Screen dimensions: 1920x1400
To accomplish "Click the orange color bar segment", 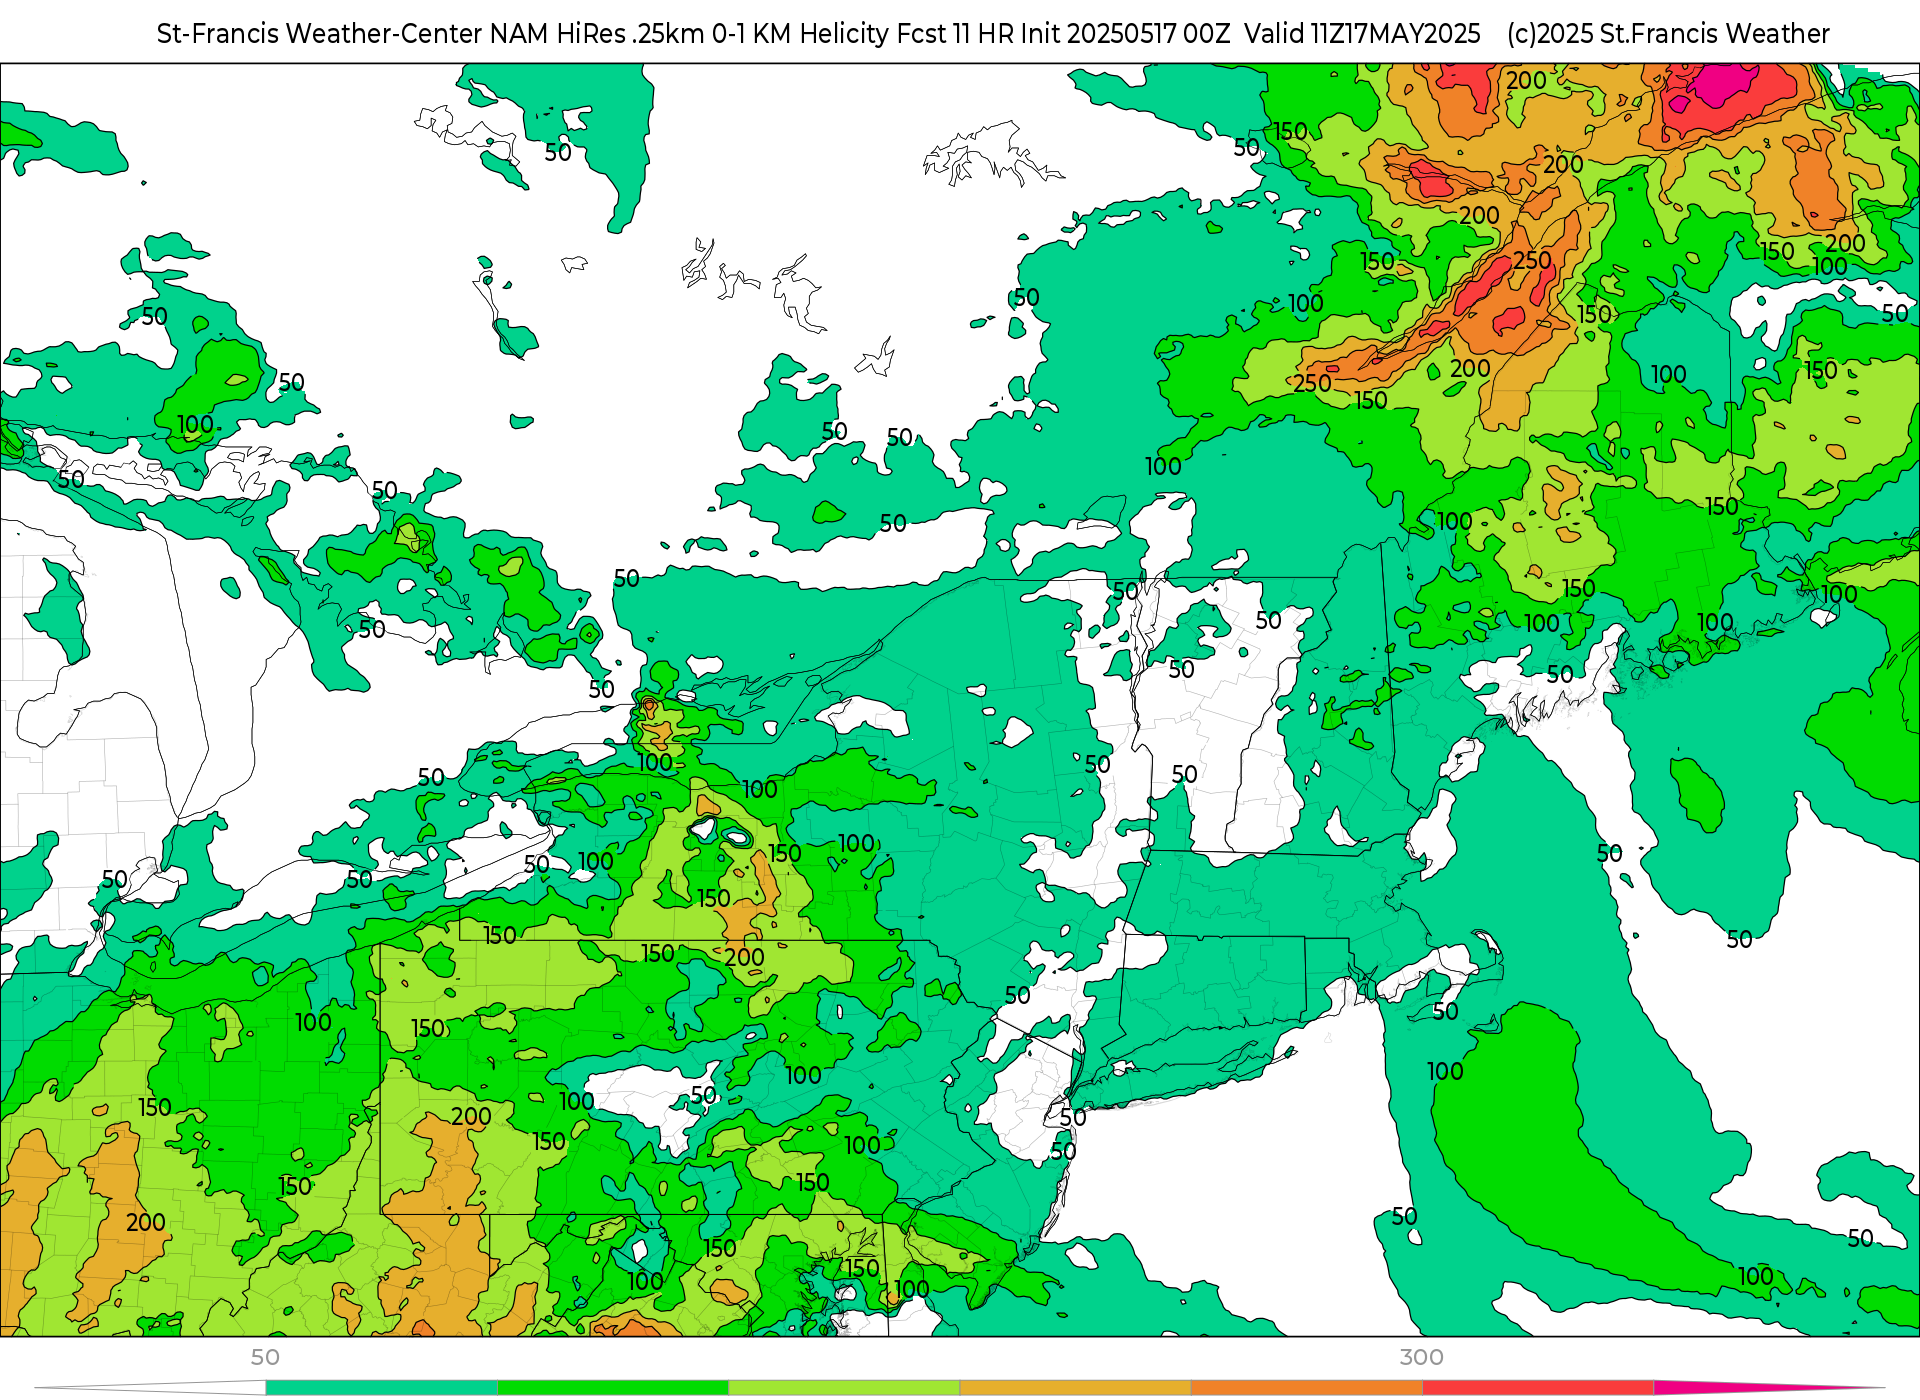I will 1306,1388.
